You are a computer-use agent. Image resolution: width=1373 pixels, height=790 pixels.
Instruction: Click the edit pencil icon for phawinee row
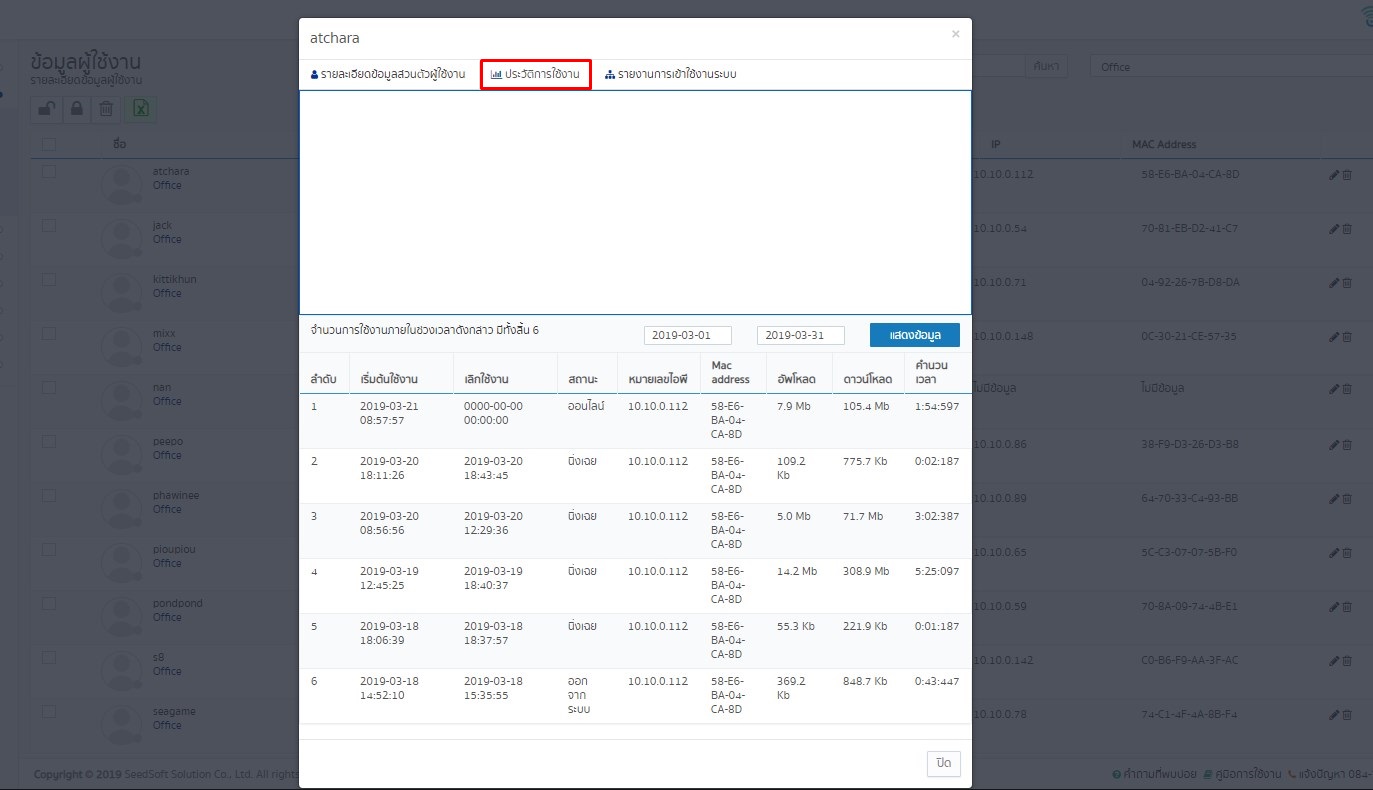click(1334, 499)
